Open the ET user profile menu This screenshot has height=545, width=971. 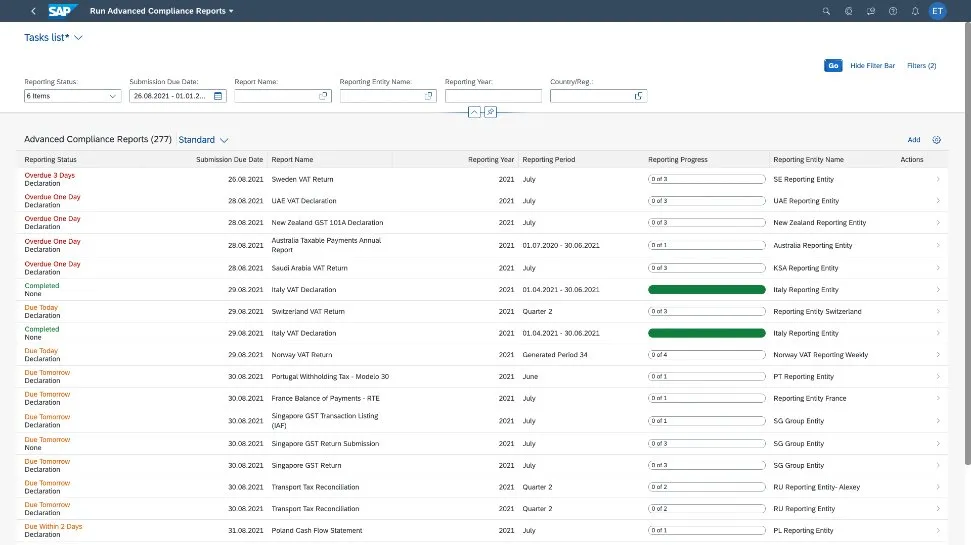pyautogui.click(x=937, y=11)
